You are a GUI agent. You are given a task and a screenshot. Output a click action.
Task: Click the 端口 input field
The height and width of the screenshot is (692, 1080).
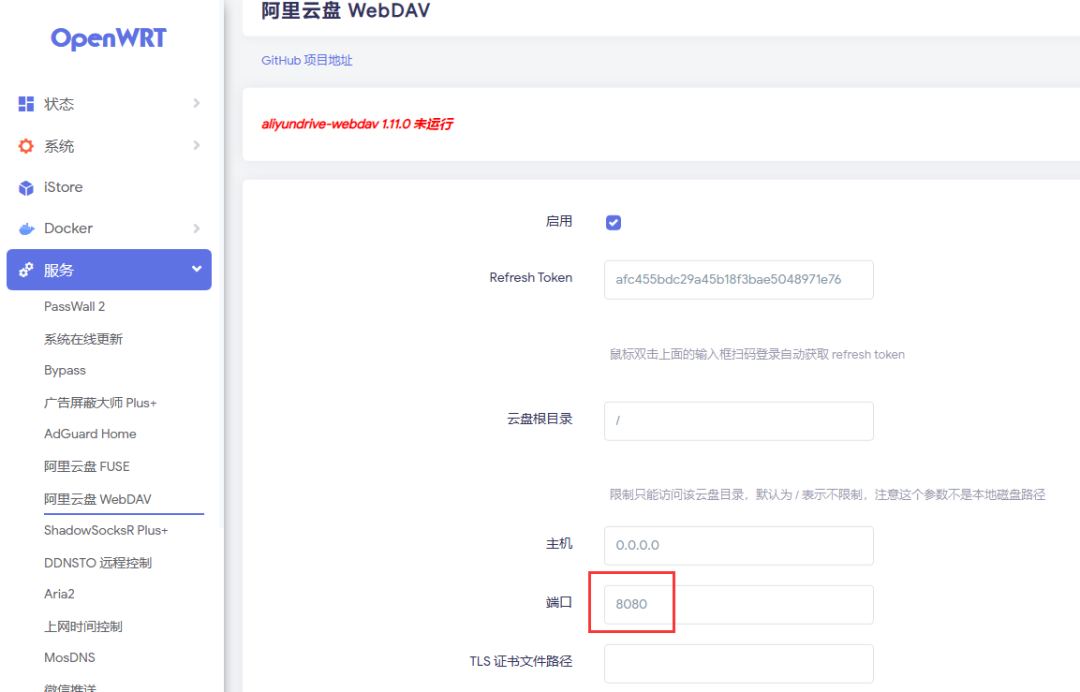tap(738, 605)
